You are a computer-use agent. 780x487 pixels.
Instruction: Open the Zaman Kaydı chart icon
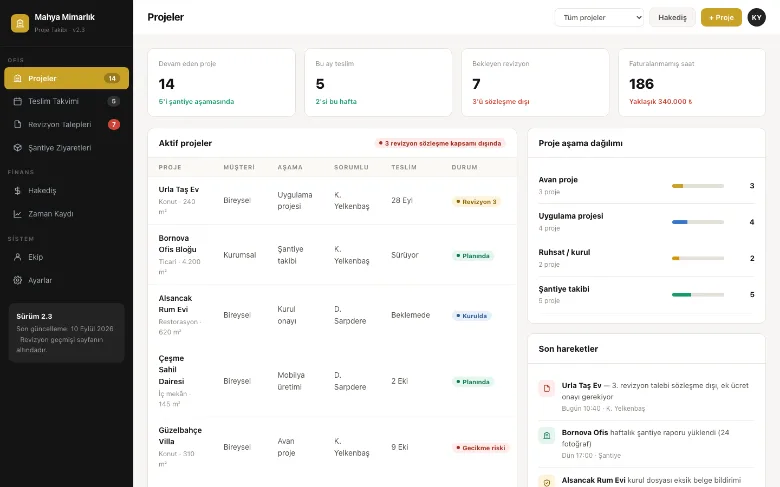tap(17, 214)
